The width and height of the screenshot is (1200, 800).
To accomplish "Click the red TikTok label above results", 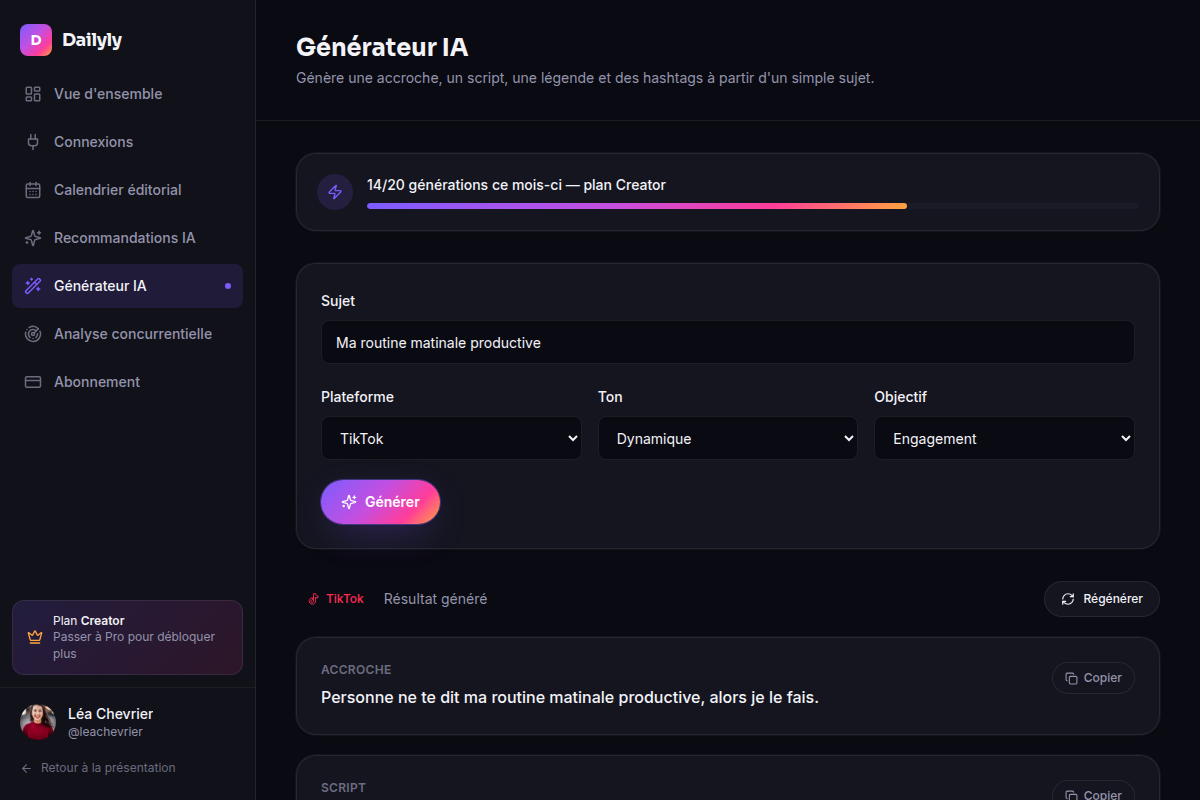I will pyautogui.click(x=345, y=599).
